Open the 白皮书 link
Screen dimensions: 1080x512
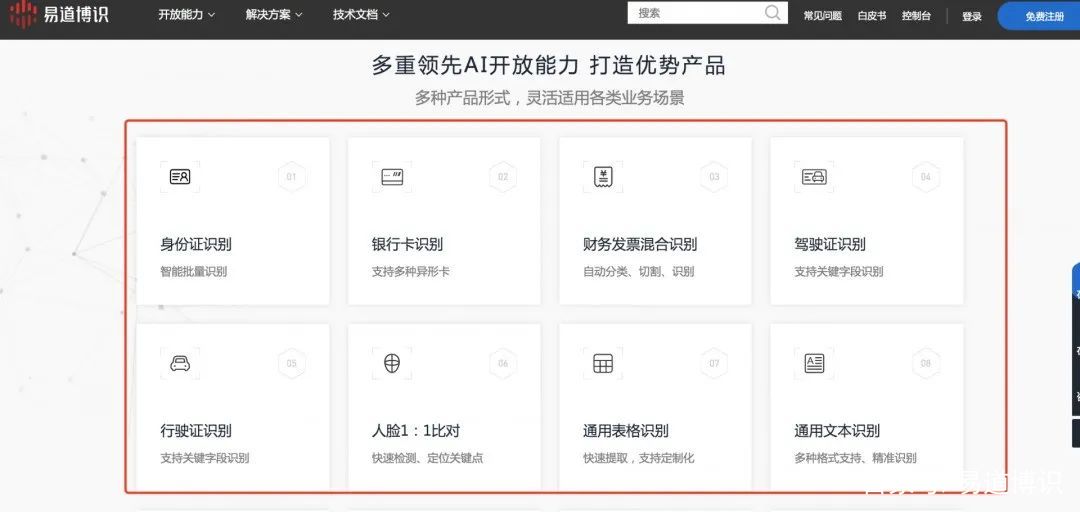872,16
